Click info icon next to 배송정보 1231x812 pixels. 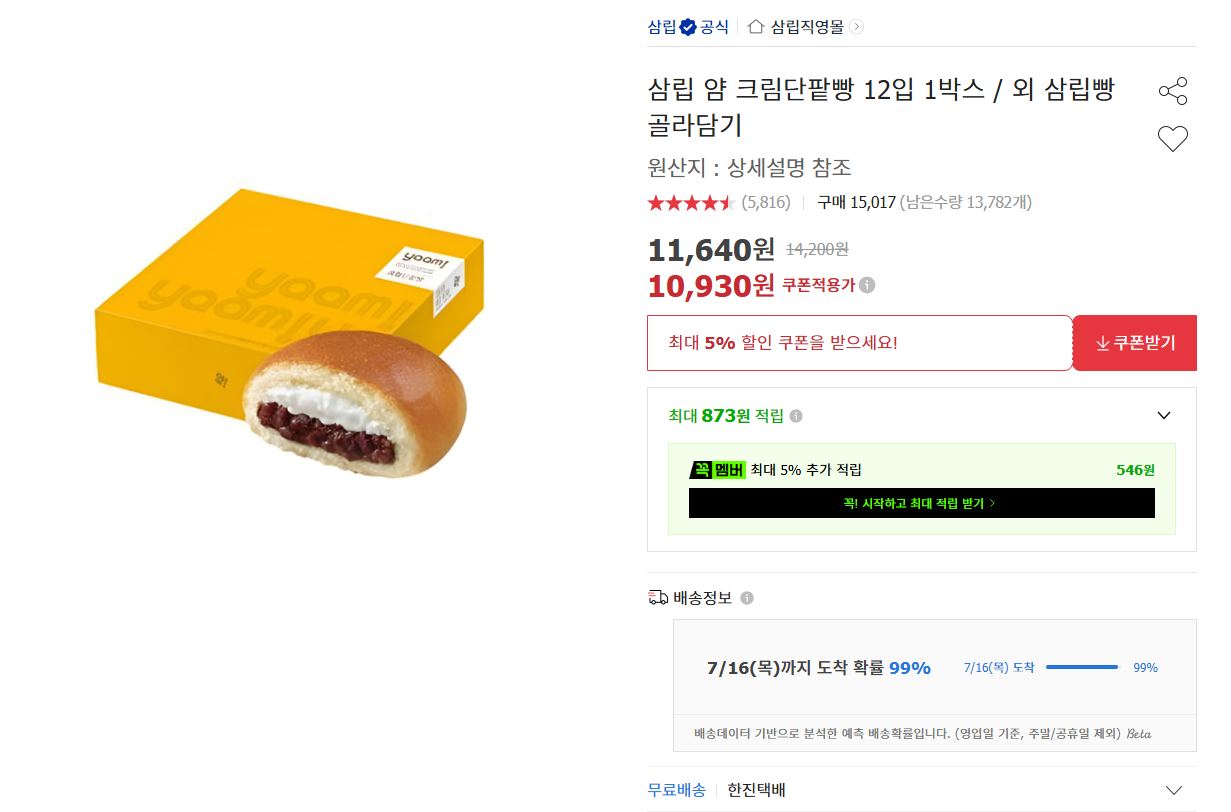[747, 598]
